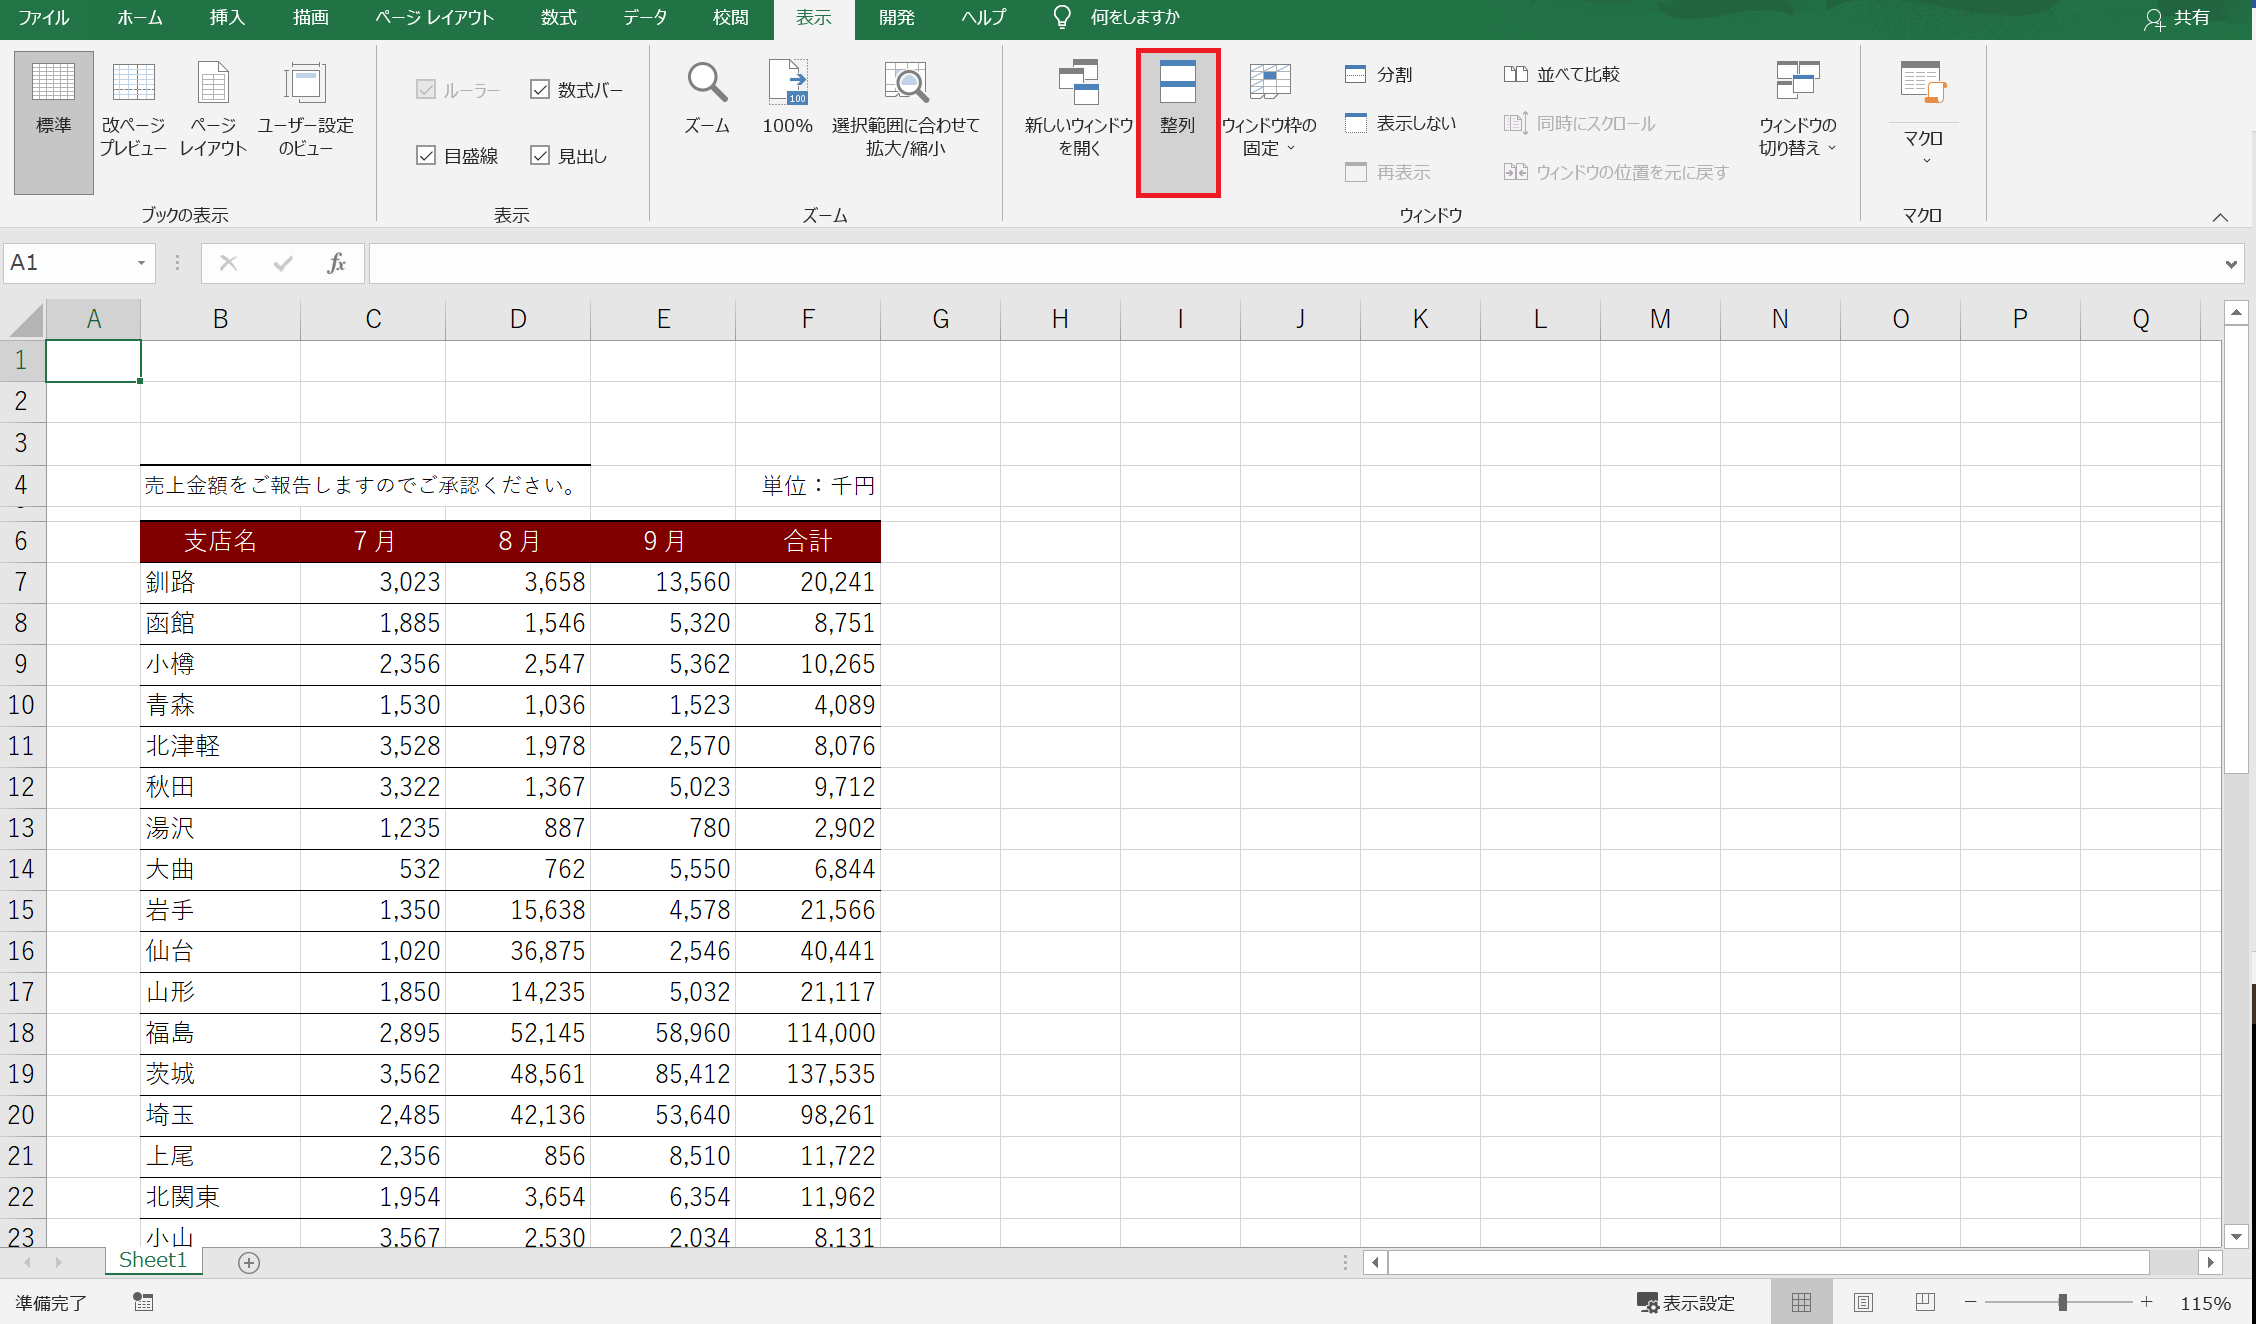Select the 合計 header cell

tap(808, 541)
